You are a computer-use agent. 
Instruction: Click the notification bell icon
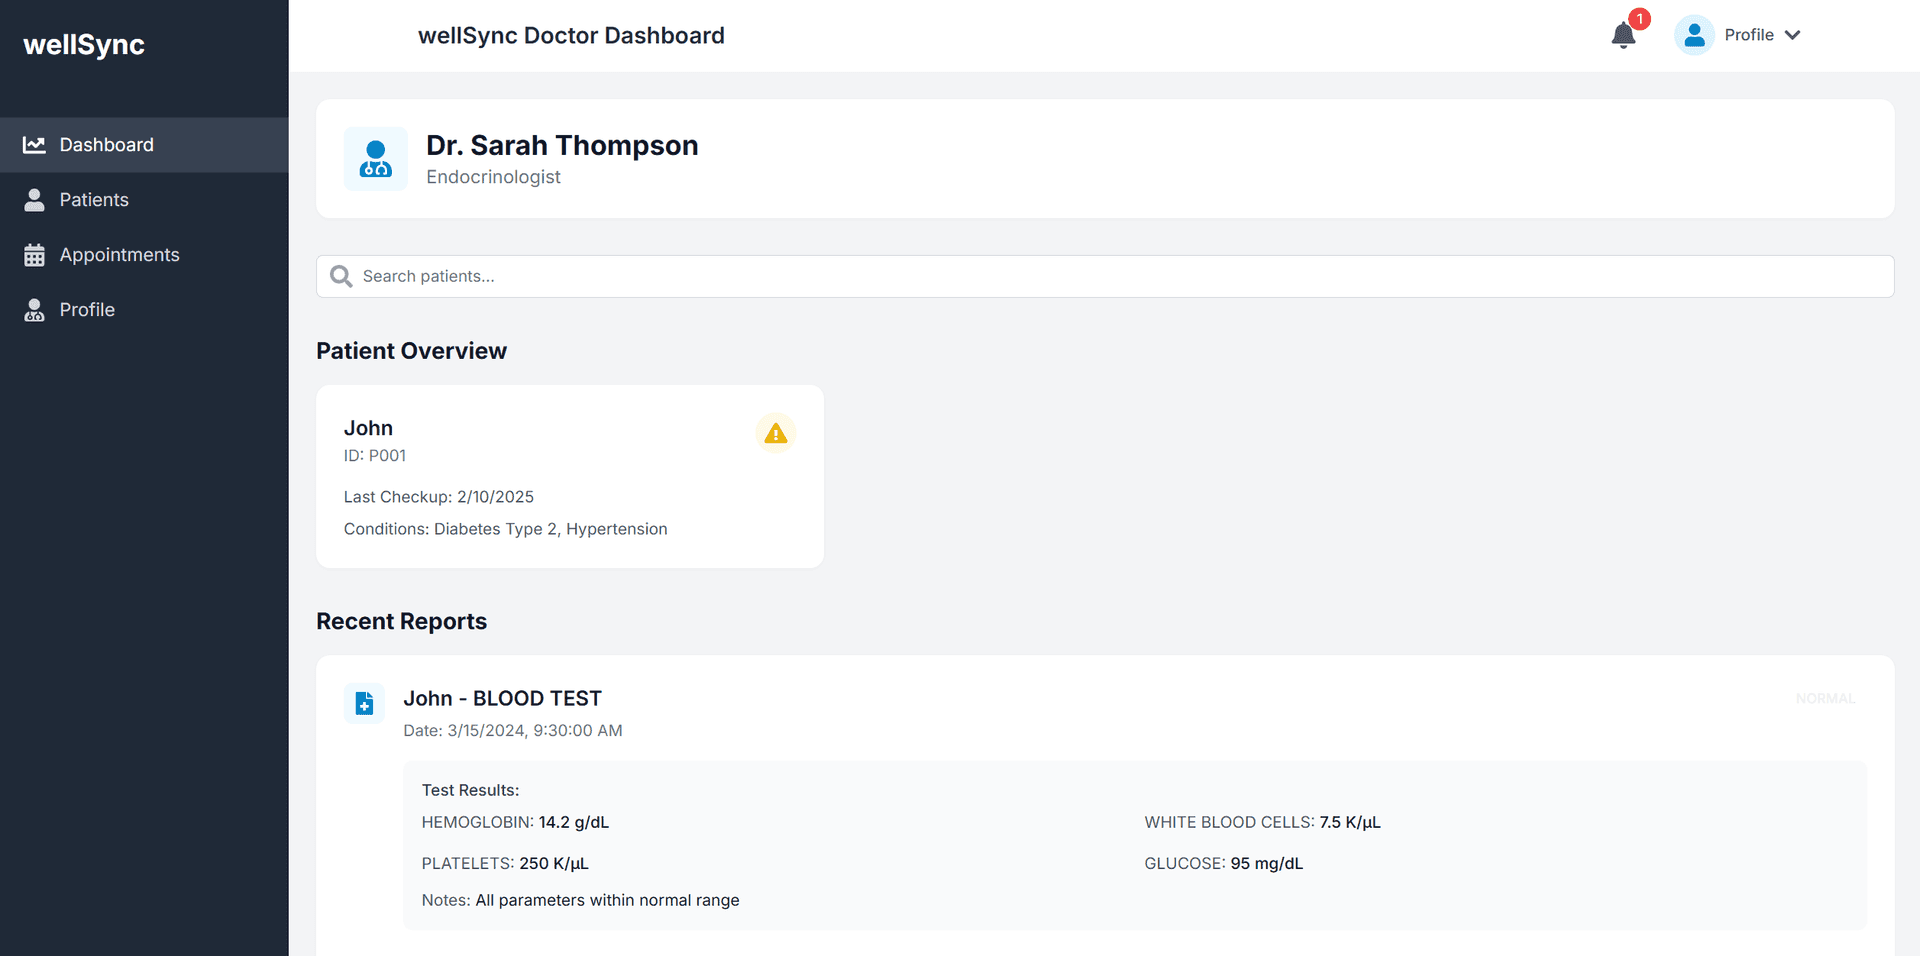(x=1622, y=34)
